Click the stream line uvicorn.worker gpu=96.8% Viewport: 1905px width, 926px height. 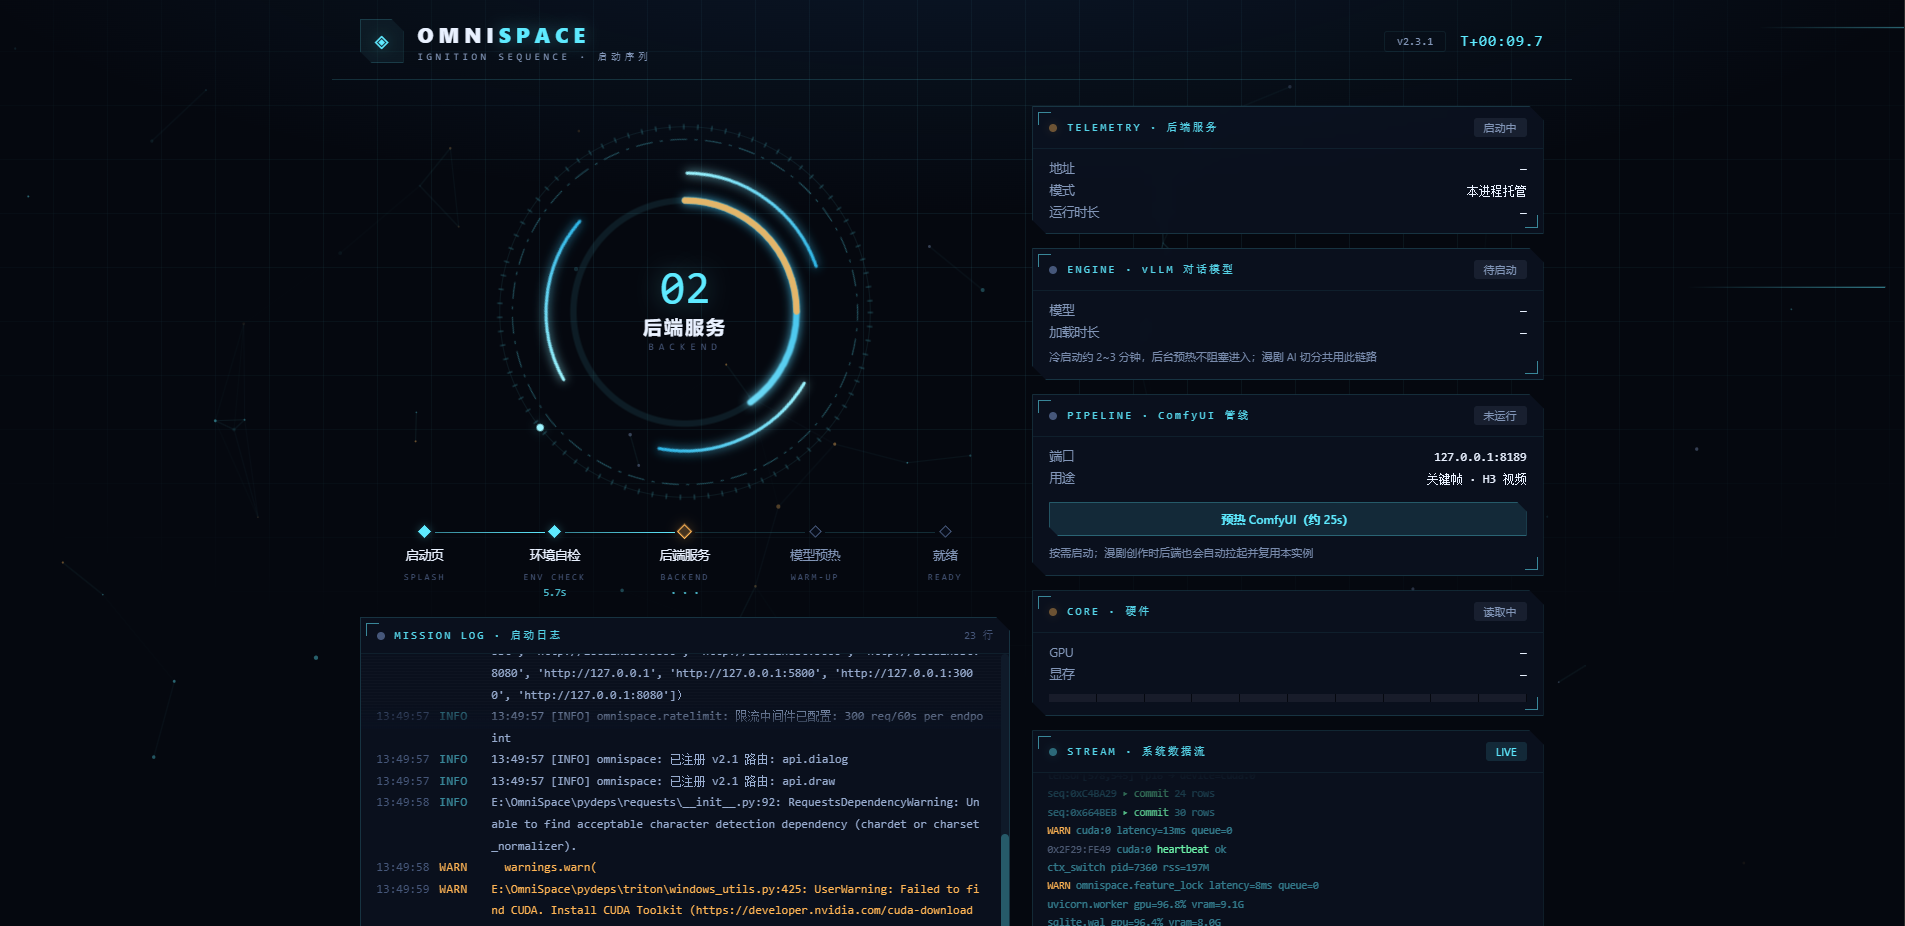[x=1146, y=905]
